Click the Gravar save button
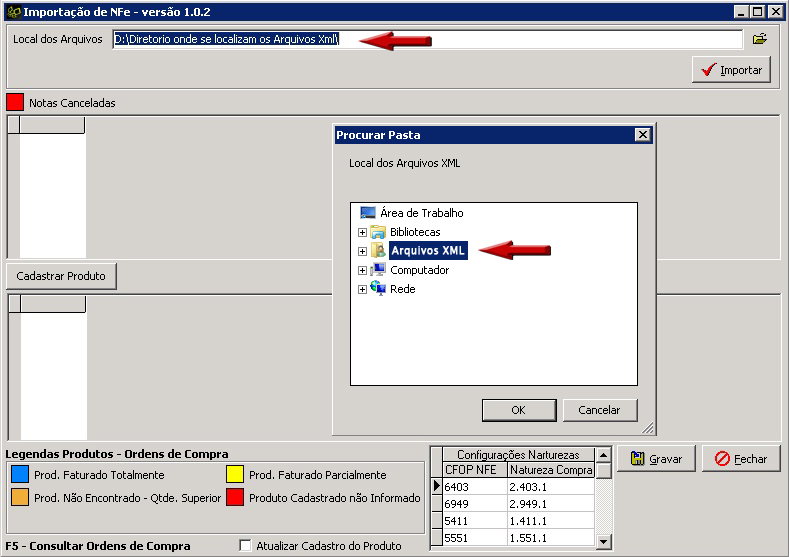This screenshot has height=557, width=789. click(x=657, y=459)
